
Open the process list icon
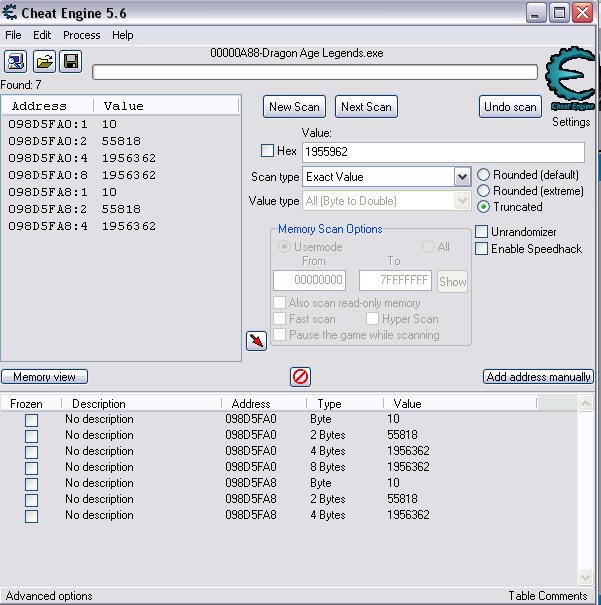point(15,61)
